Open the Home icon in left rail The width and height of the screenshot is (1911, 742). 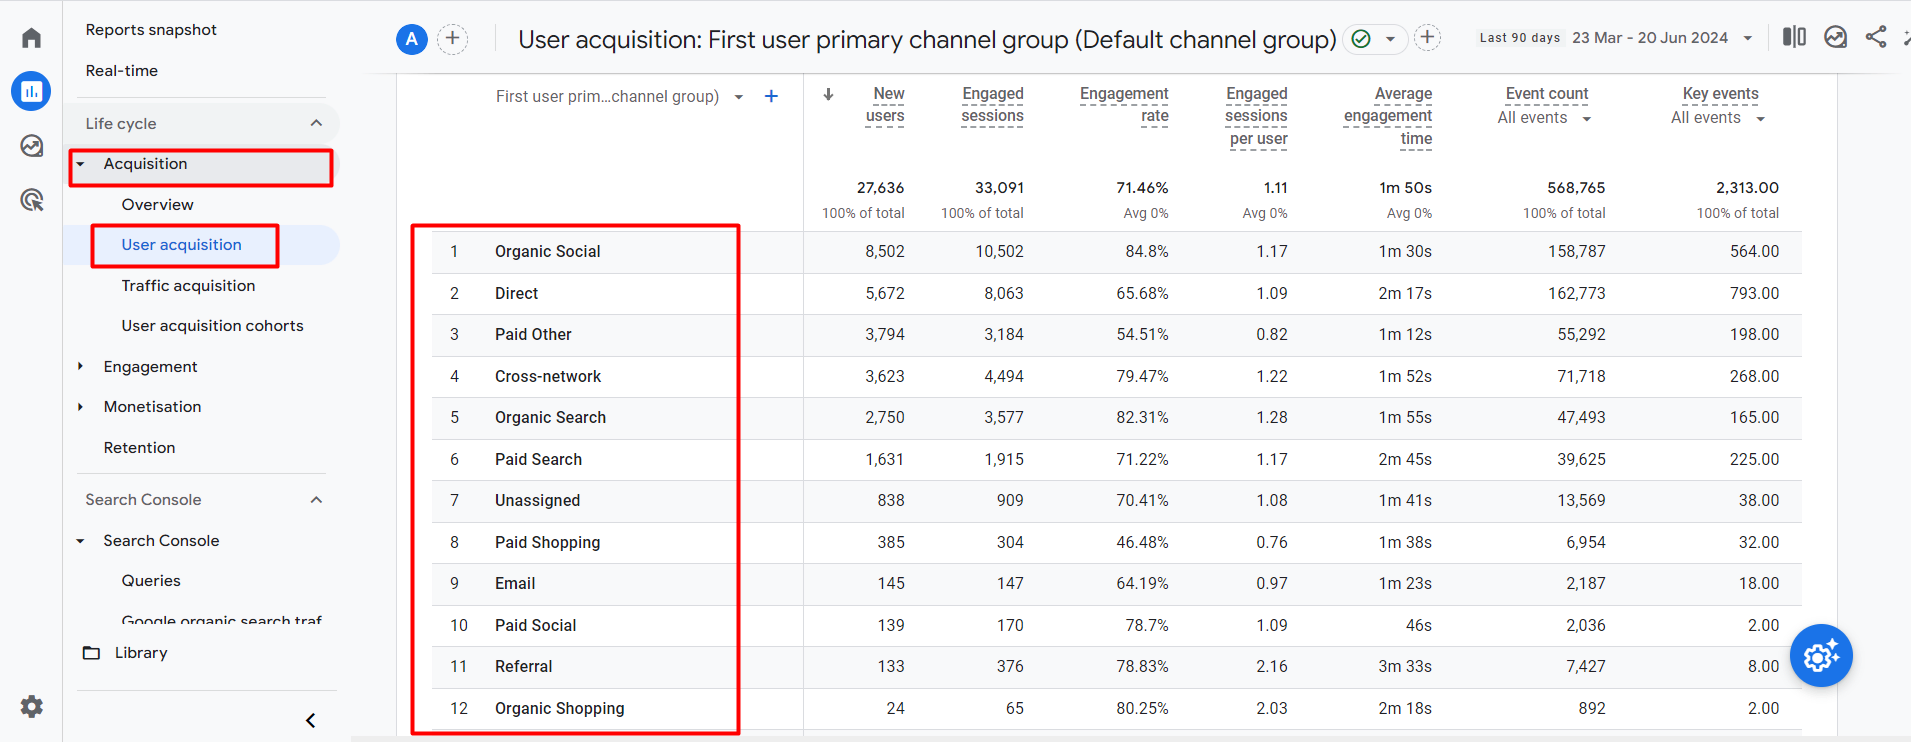click(x=31, y=38)
